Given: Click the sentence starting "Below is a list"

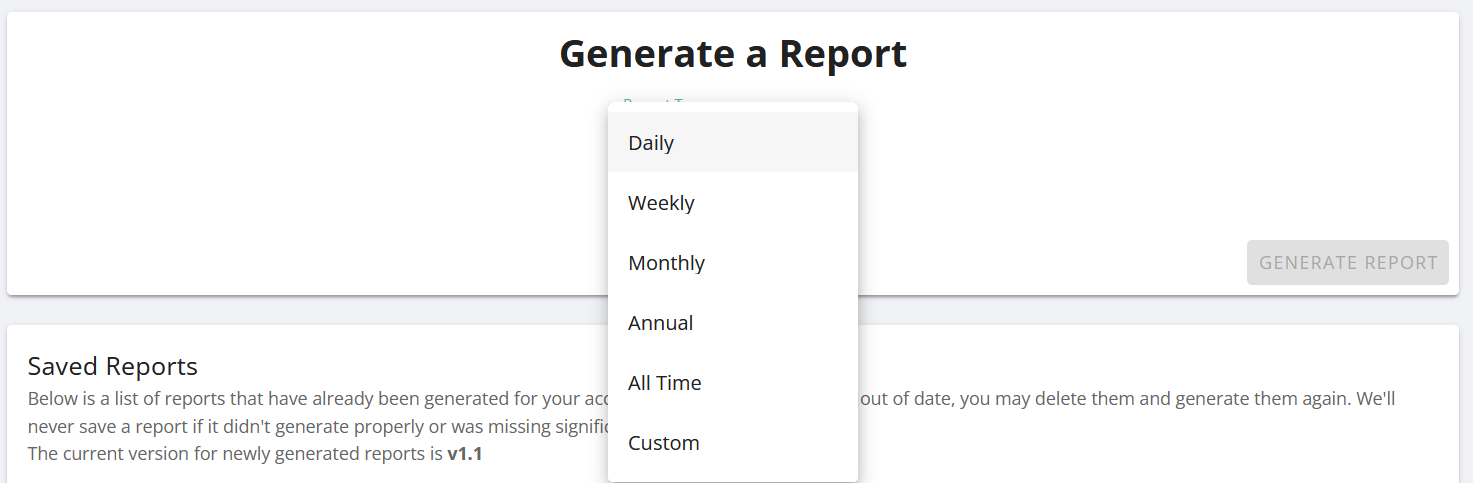Looking at the screenshot, I should point(318,398).
